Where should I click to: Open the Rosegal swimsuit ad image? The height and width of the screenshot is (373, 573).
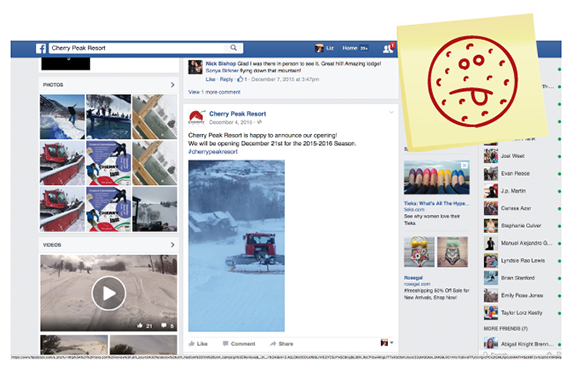coord(436,252)
